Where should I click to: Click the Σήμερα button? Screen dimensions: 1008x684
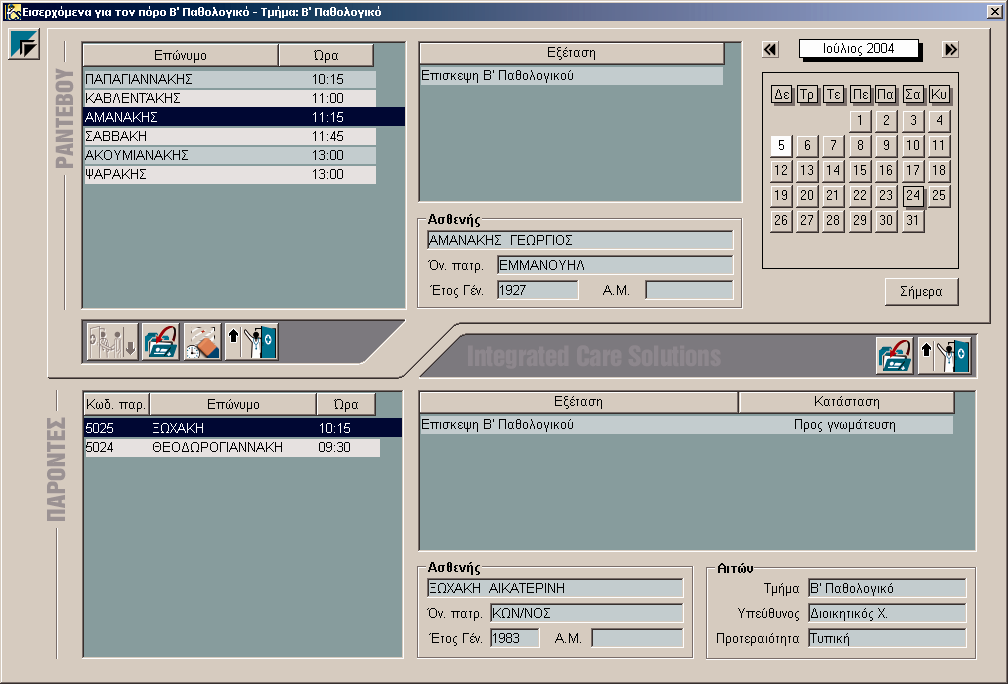(x=921, y=291)
